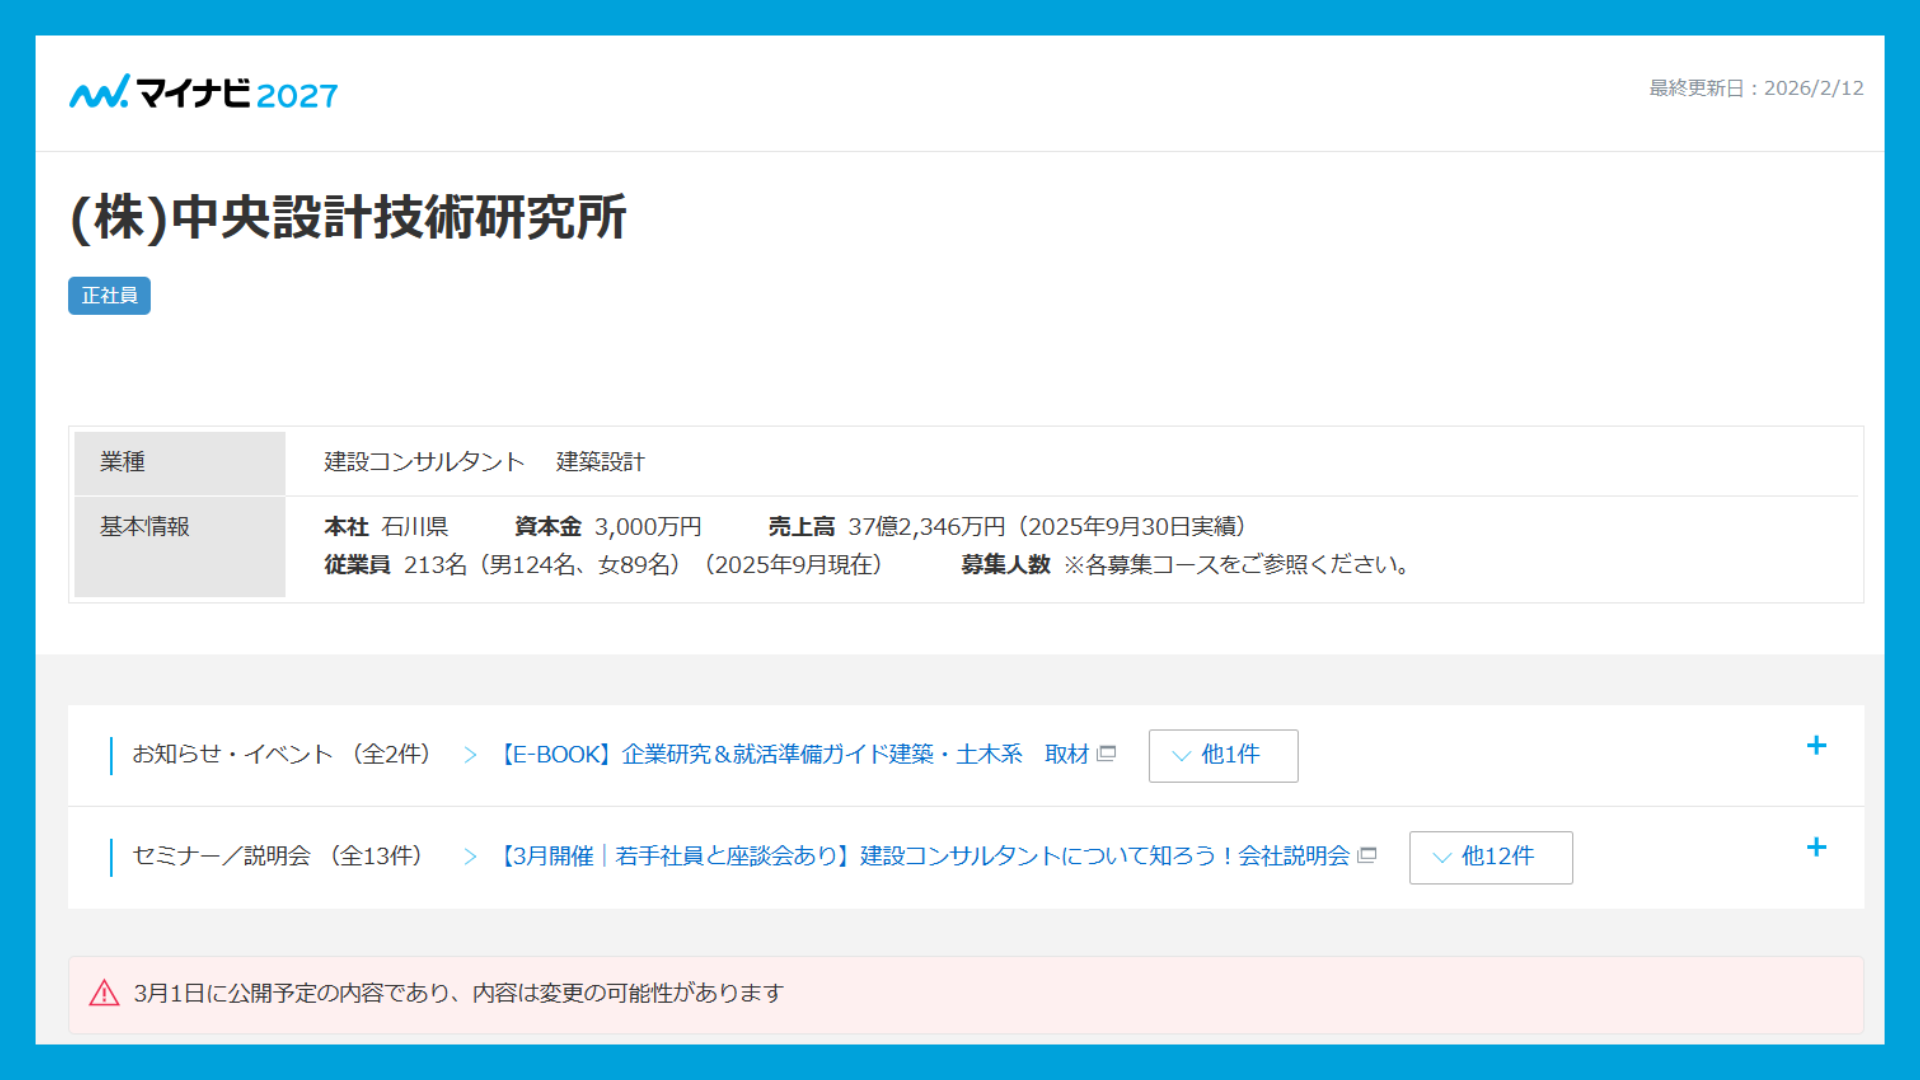This screenshot has width=1920, height=1080.
Task: Open the 他12件 dropdown
Action: (1490, 857)
